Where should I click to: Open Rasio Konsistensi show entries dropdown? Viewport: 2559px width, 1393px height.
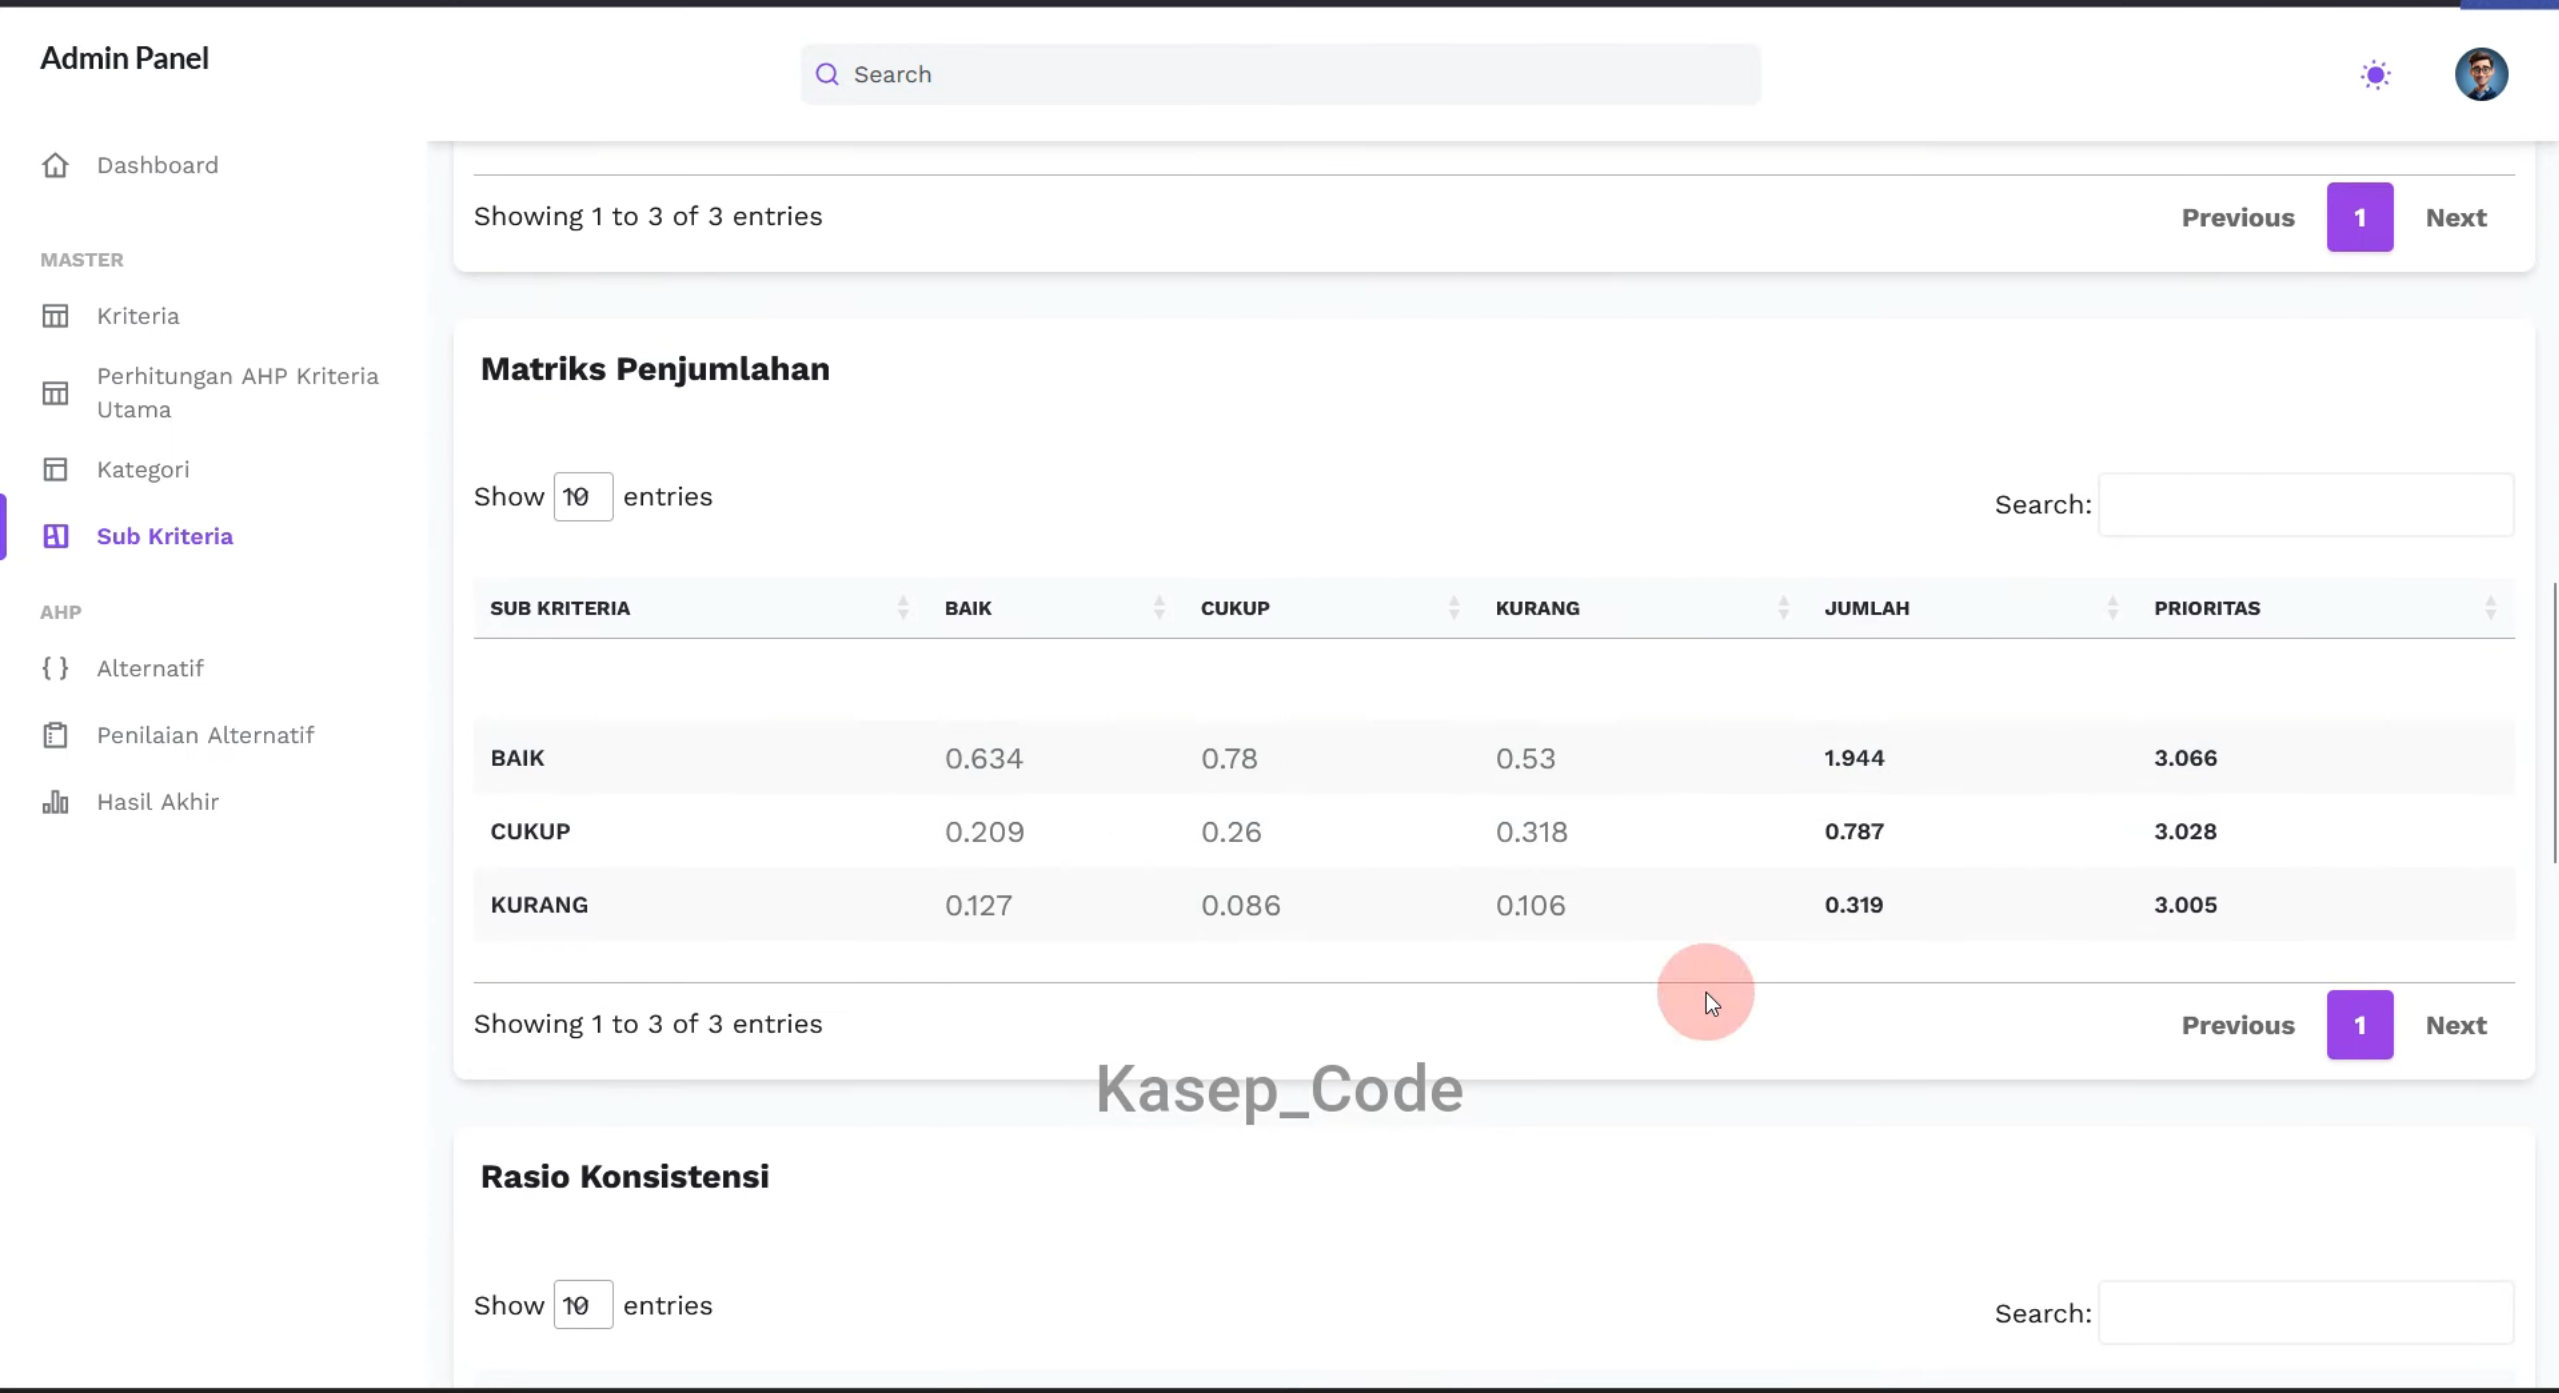[583, 1305]
